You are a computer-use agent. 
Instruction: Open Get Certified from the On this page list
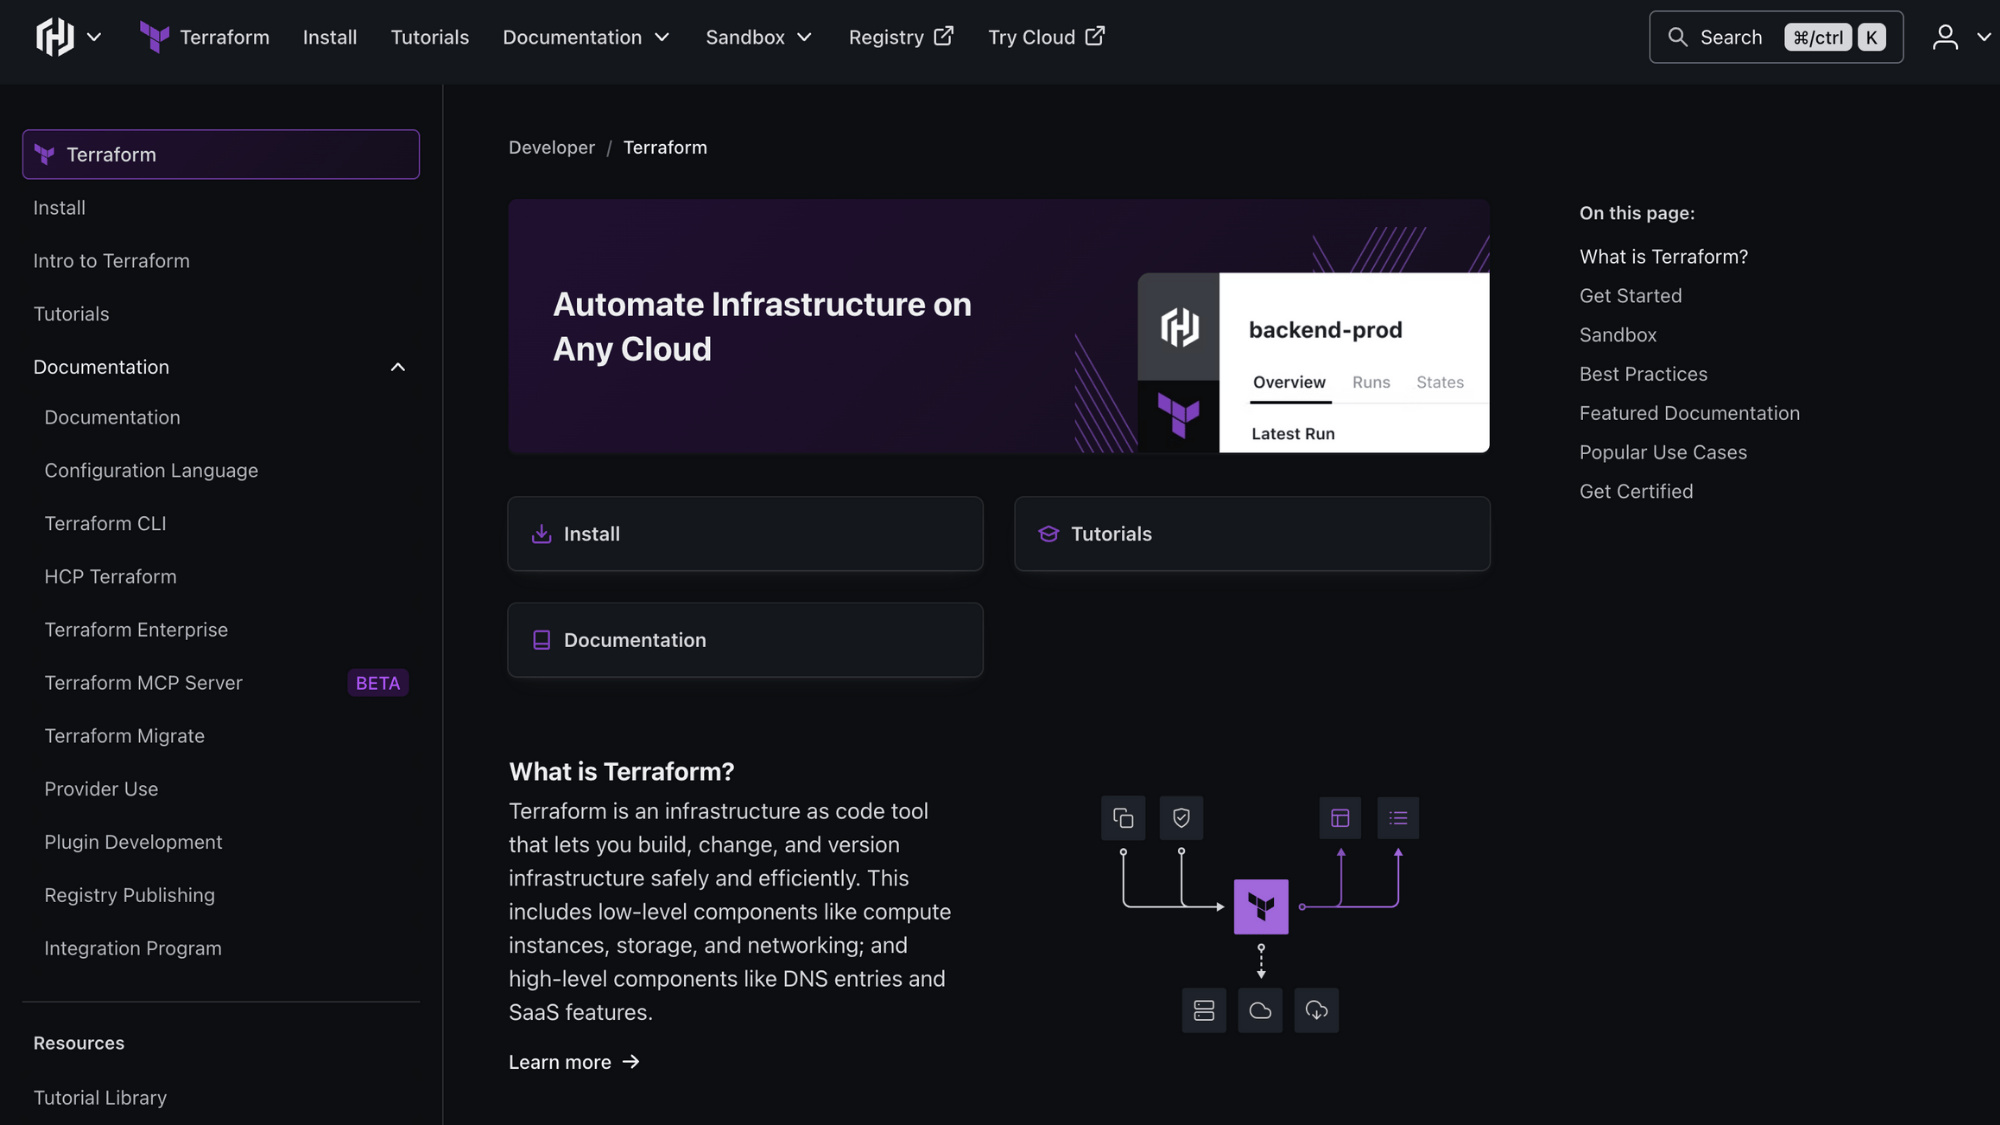click(1636, 491)
